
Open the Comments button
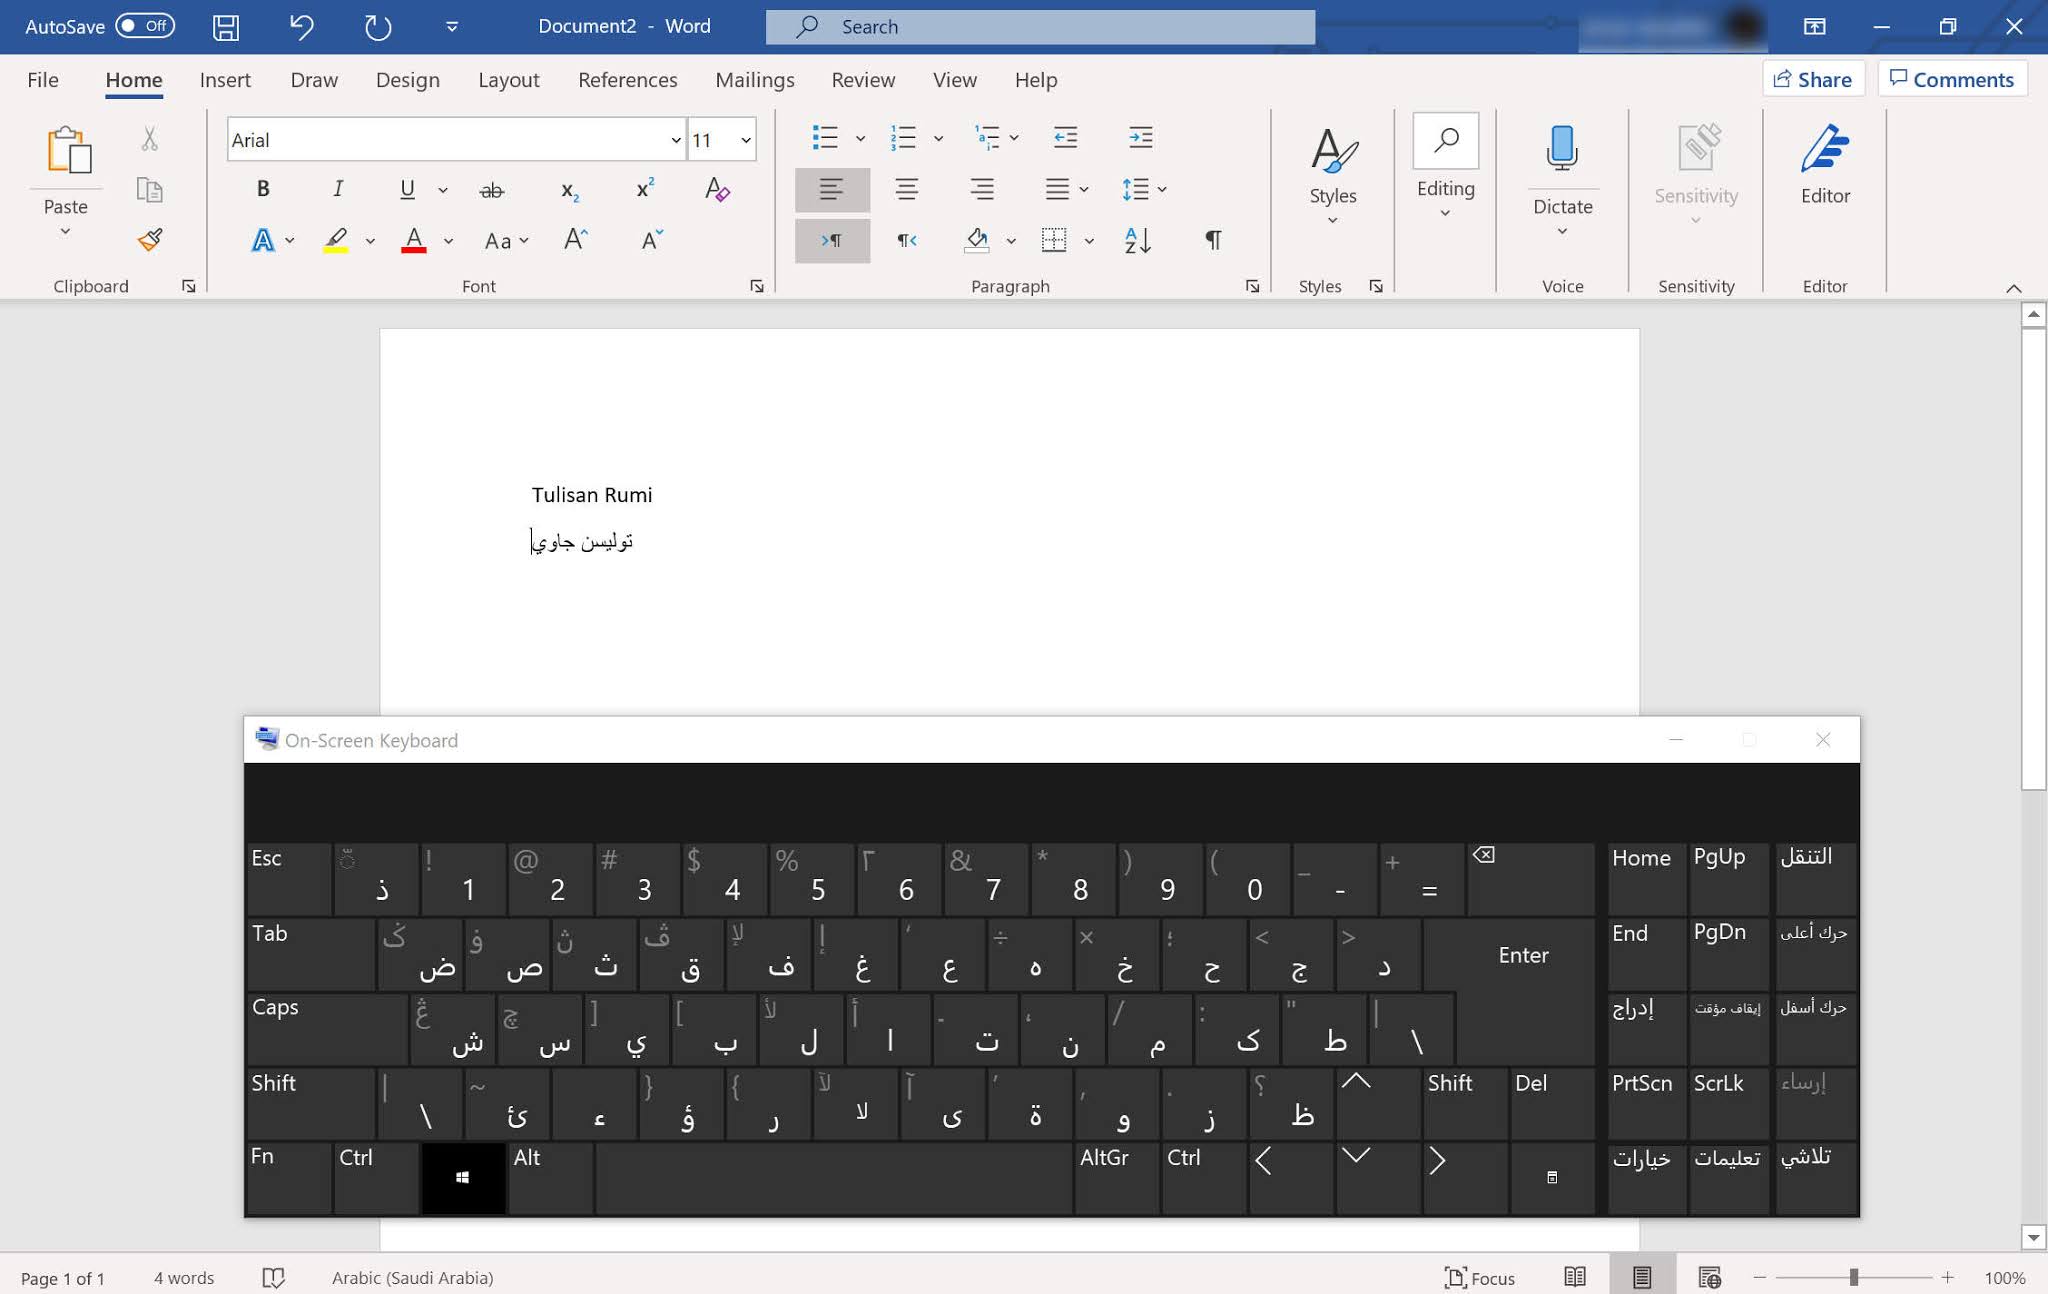click(x=1952, y=79)
